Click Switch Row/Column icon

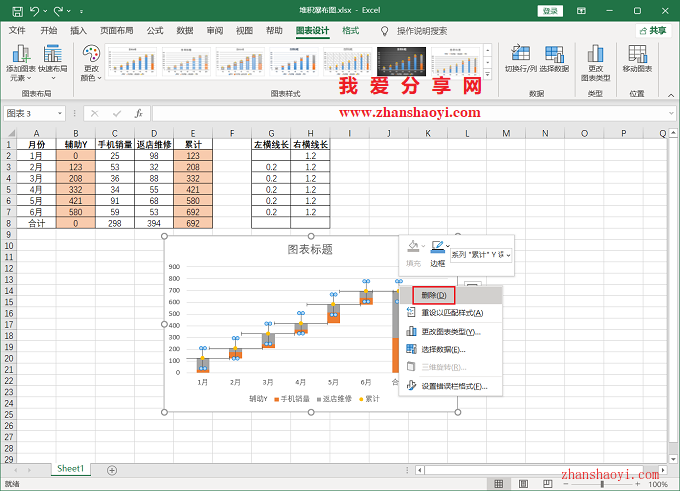click(x=521, y=58)
